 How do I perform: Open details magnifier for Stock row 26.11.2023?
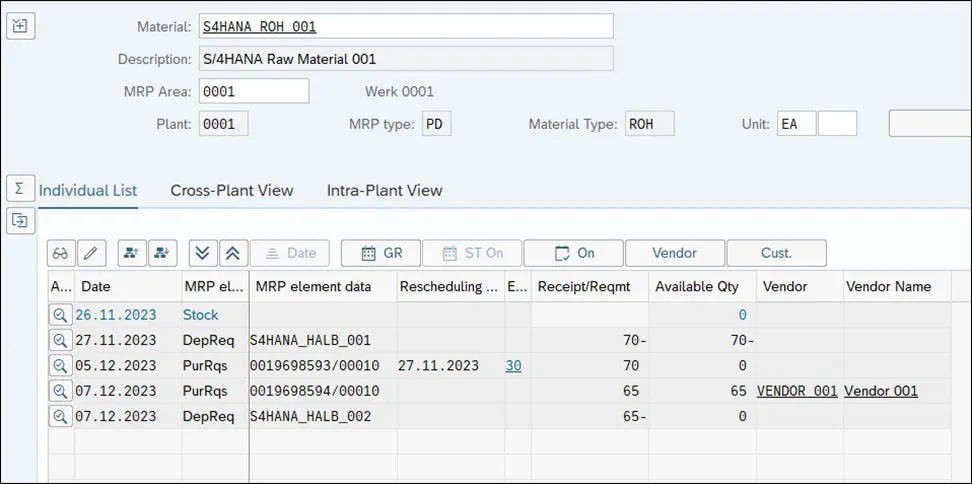tap(60, 315)
